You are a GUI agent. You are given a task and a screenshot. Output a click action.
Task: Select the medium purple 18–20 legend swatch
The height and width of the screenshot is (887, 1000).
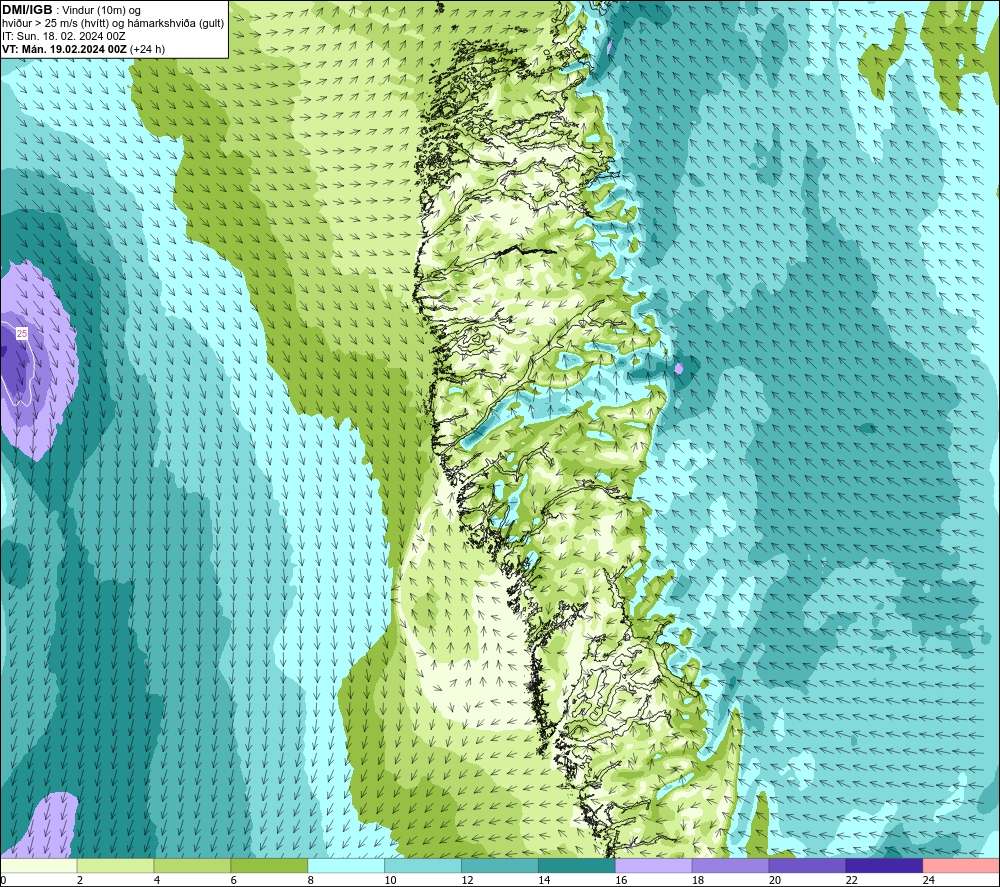point(730,865)
